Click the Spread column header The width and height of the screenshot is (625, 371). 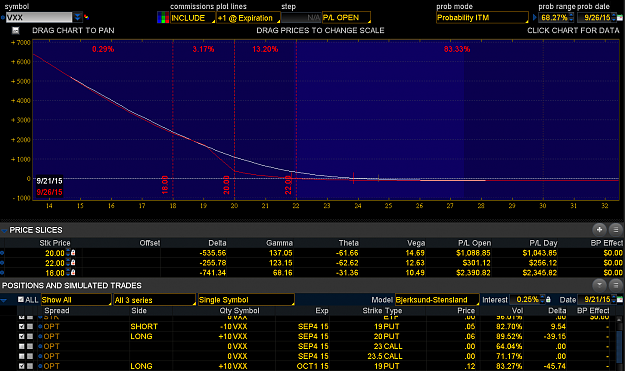coord(57,311)
